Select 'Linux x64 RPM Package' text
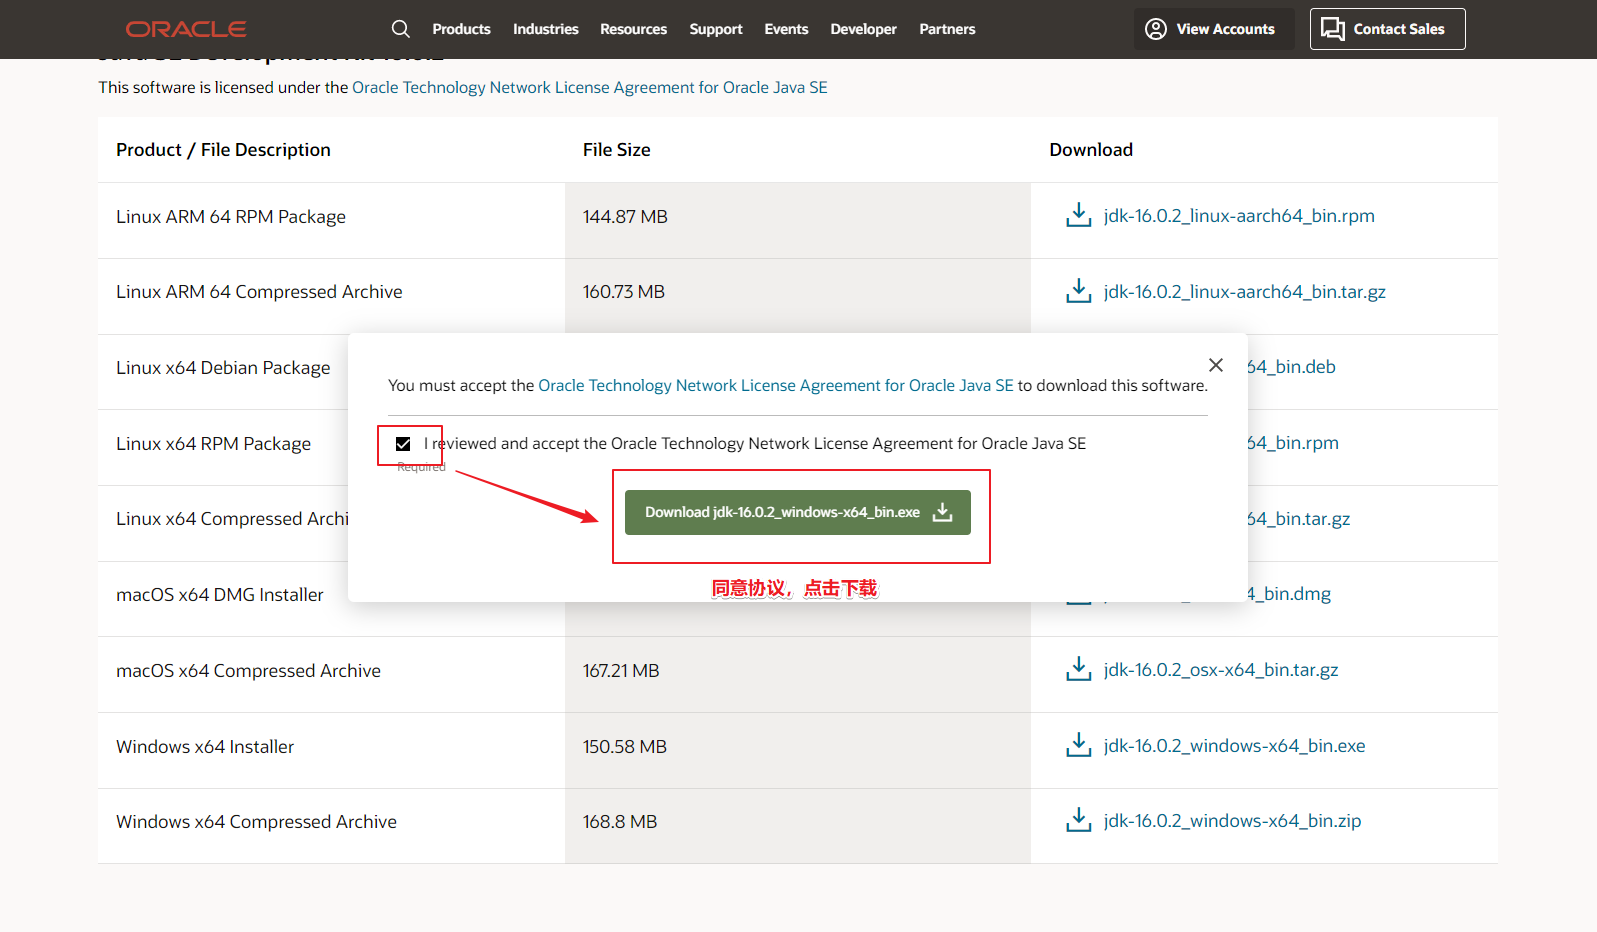The height and width of the screenshot is (932, 1597). click(213, 443)
